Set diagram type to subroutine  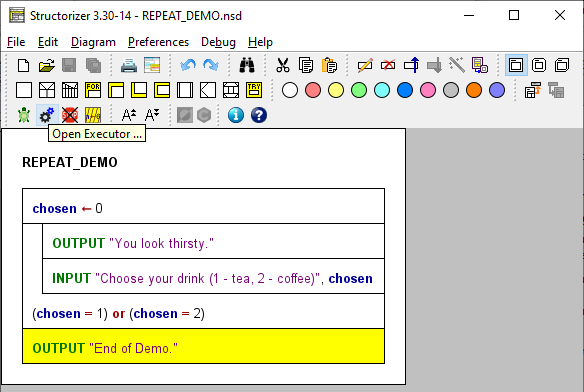539,65
